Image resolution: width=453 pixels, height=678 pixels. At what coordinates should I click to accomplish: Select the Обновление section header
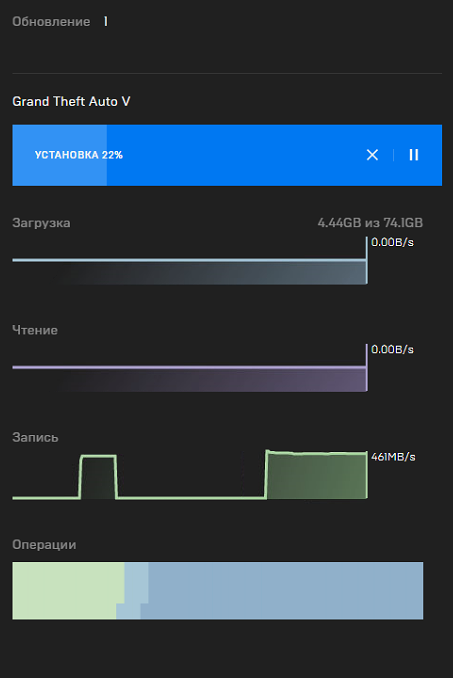tap(51, 22)
